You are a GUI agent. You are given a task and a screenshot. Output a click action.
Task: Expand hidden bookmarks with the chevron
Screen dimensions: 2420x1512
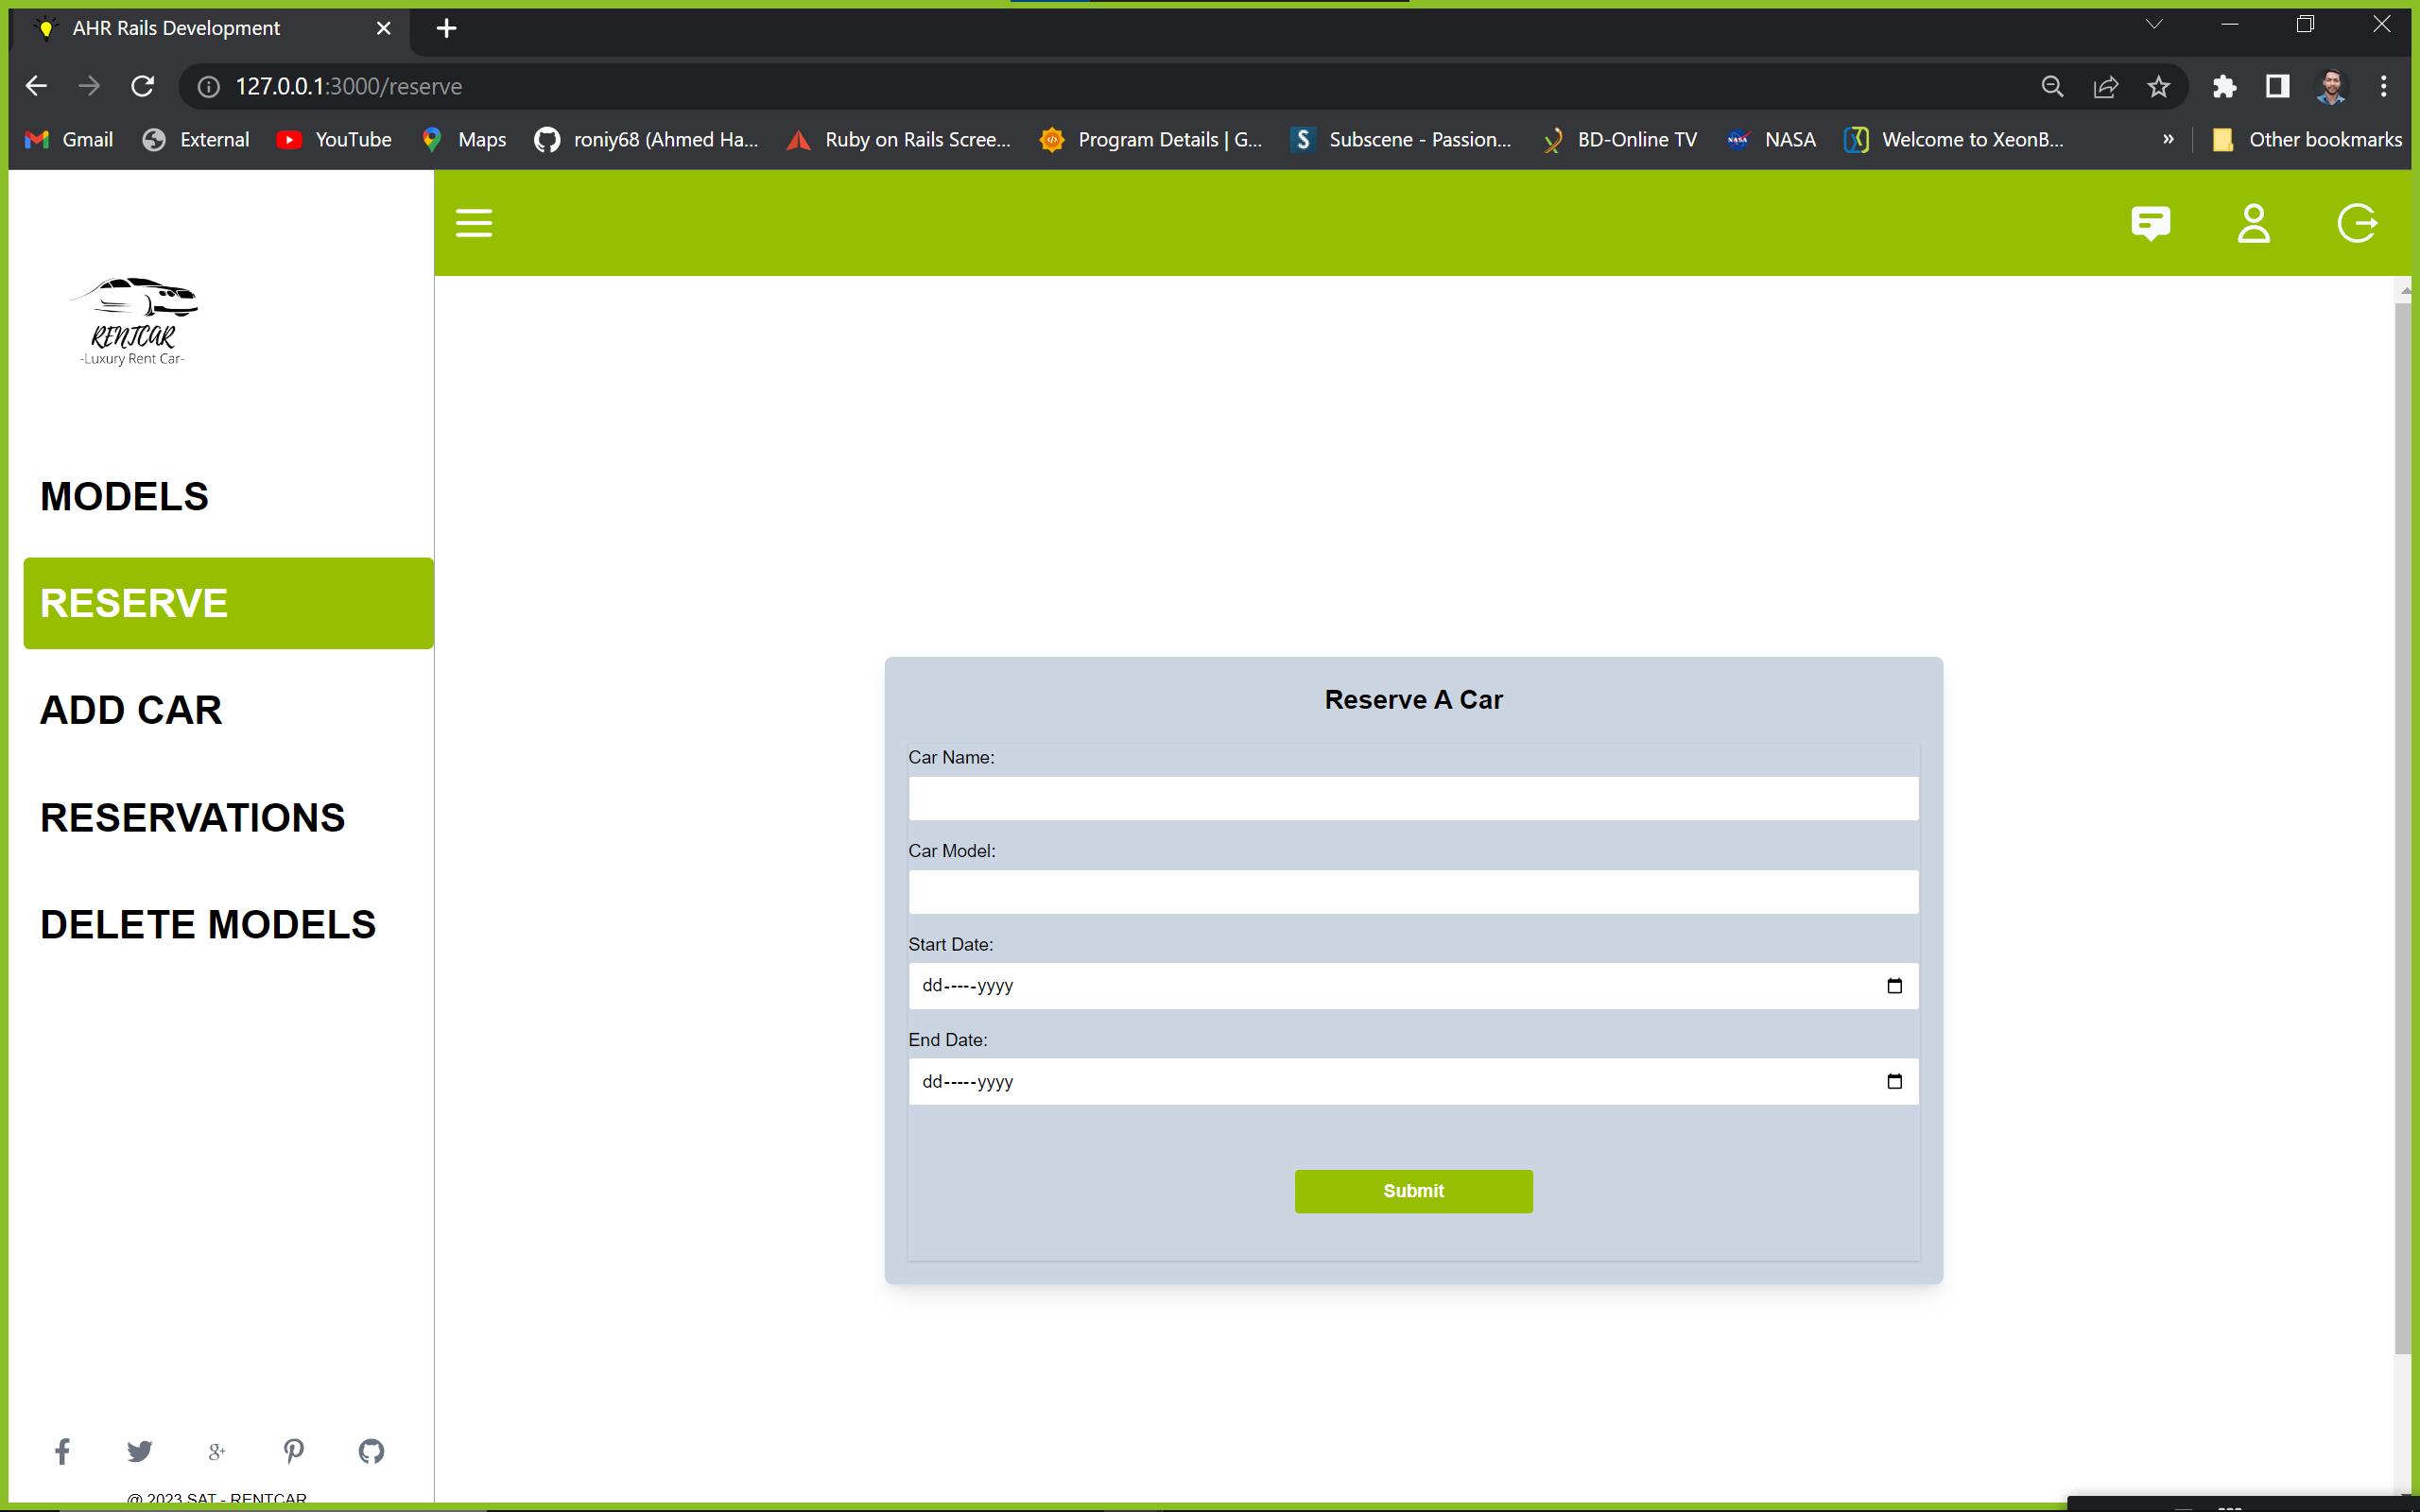pyautogui.click(x=2168, y=140)
